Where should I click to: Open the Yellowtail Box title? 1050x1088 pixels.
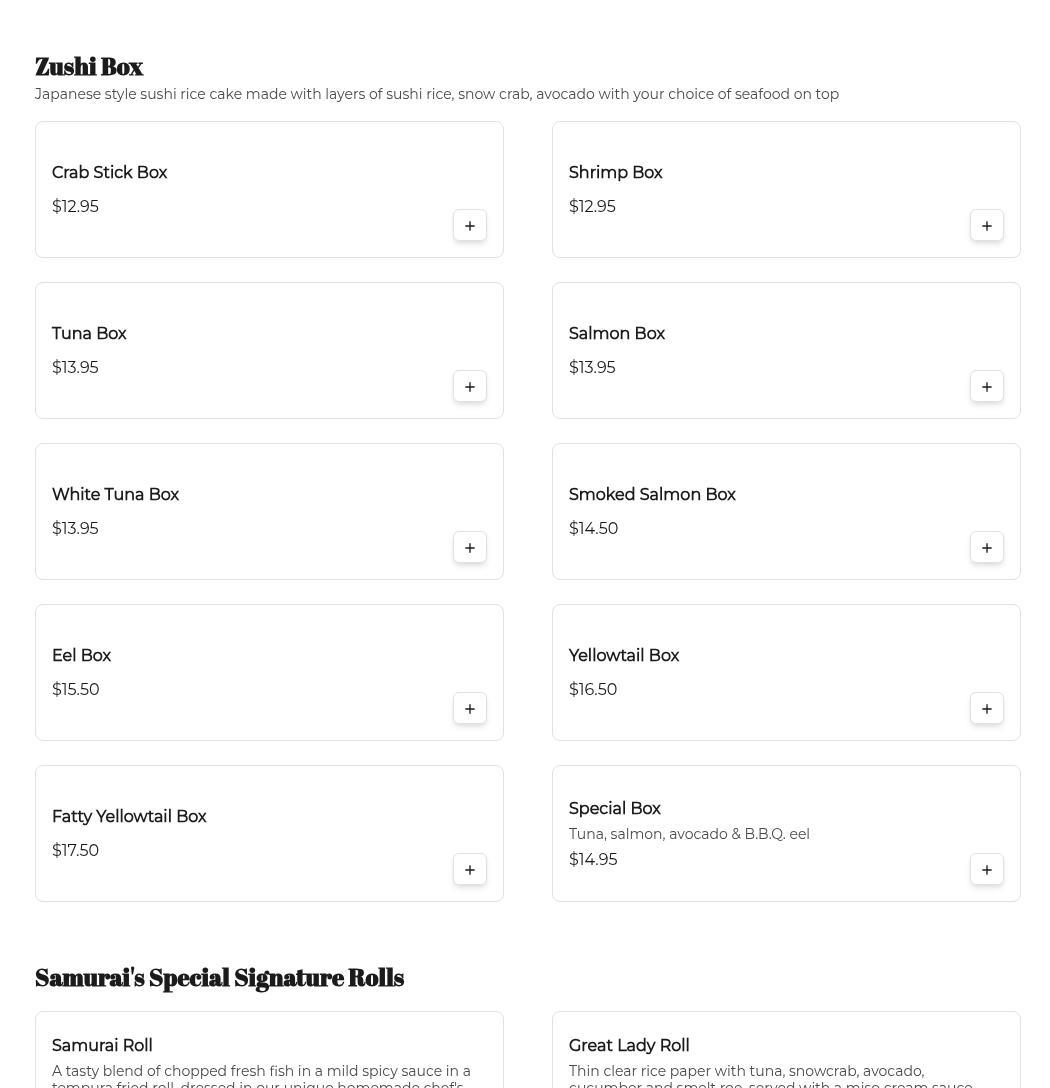pyautogui.click(x=623, y=656)
